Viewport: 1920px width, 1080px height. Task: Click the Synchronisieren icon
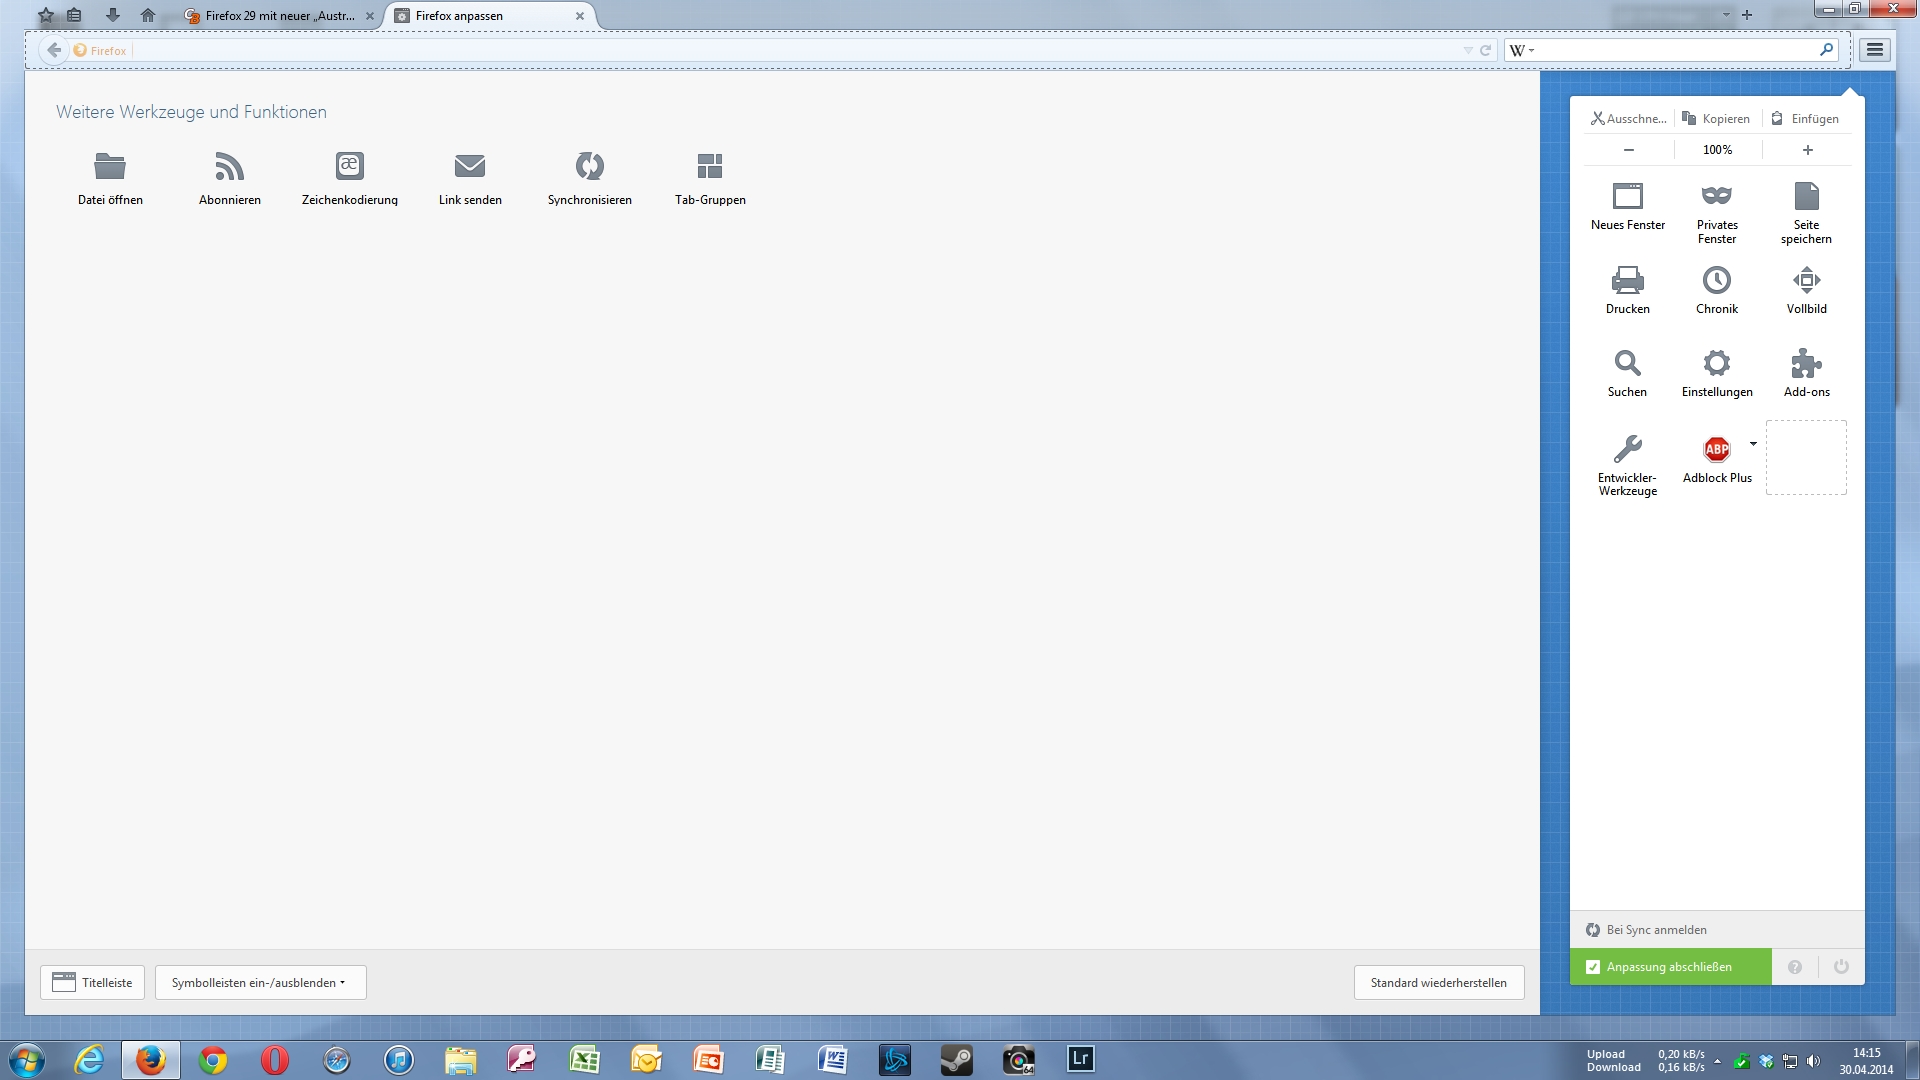tap(589, 166)
